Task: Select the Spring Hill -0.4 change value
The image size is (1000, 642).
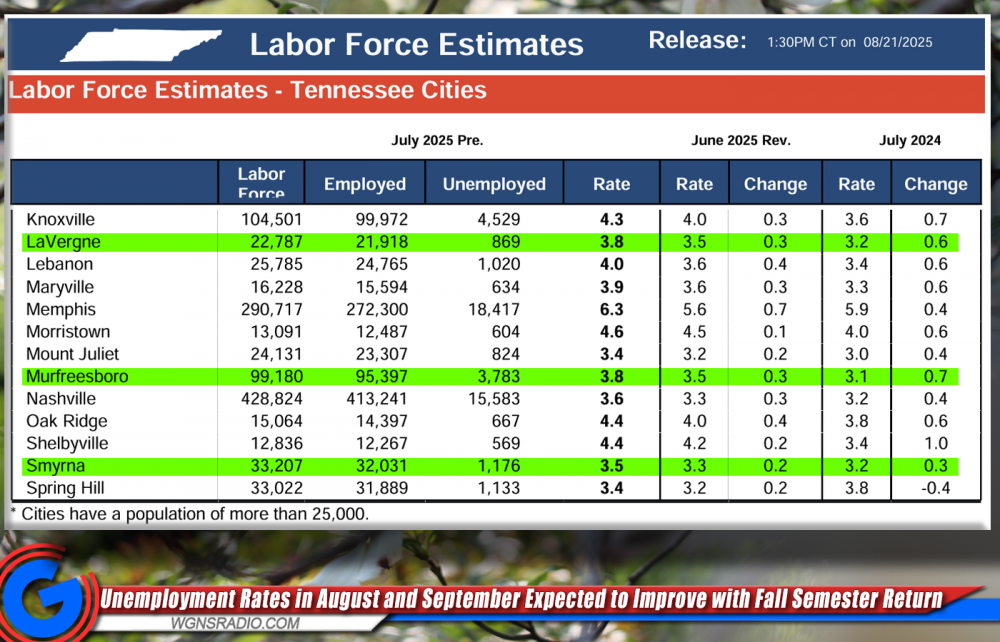Action: 935,489
